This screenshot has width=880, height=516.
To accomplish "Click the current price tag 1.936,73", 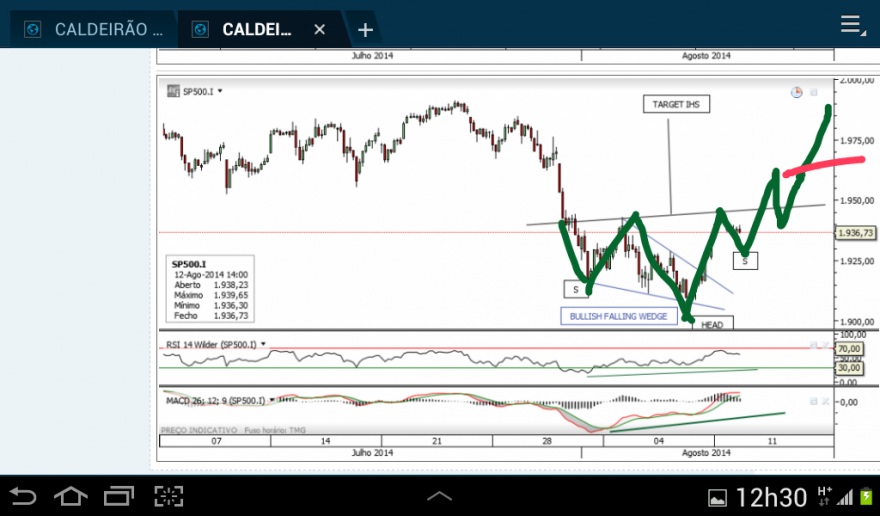I will tap(855, 232).
